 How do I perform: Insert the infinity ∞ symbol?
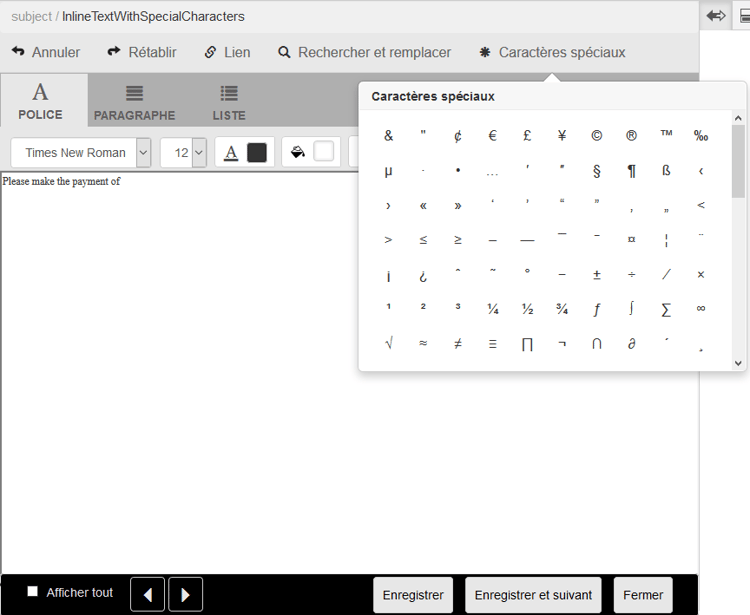[x=701, y=308]
